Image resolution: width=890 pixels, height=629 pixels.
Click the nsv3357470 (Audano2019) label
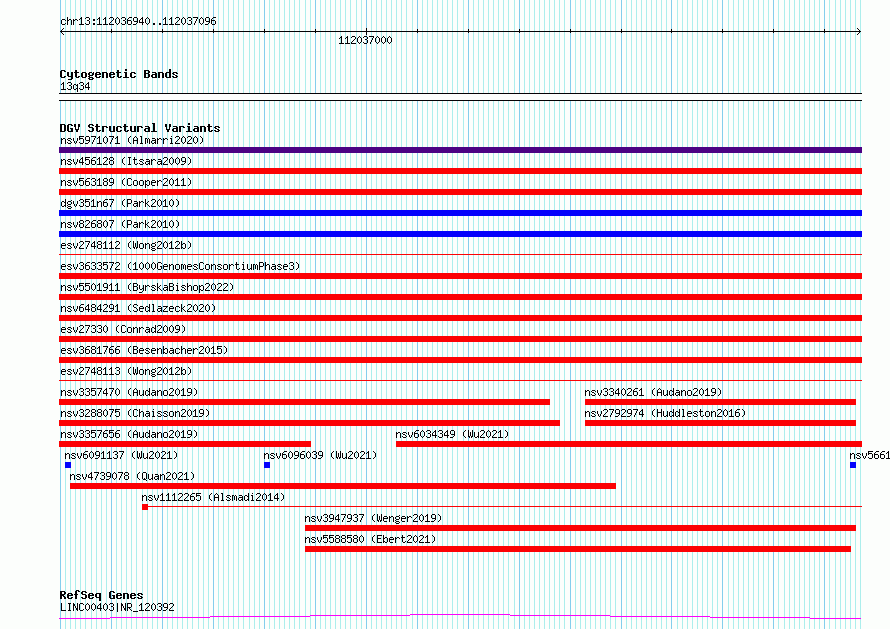129,392
